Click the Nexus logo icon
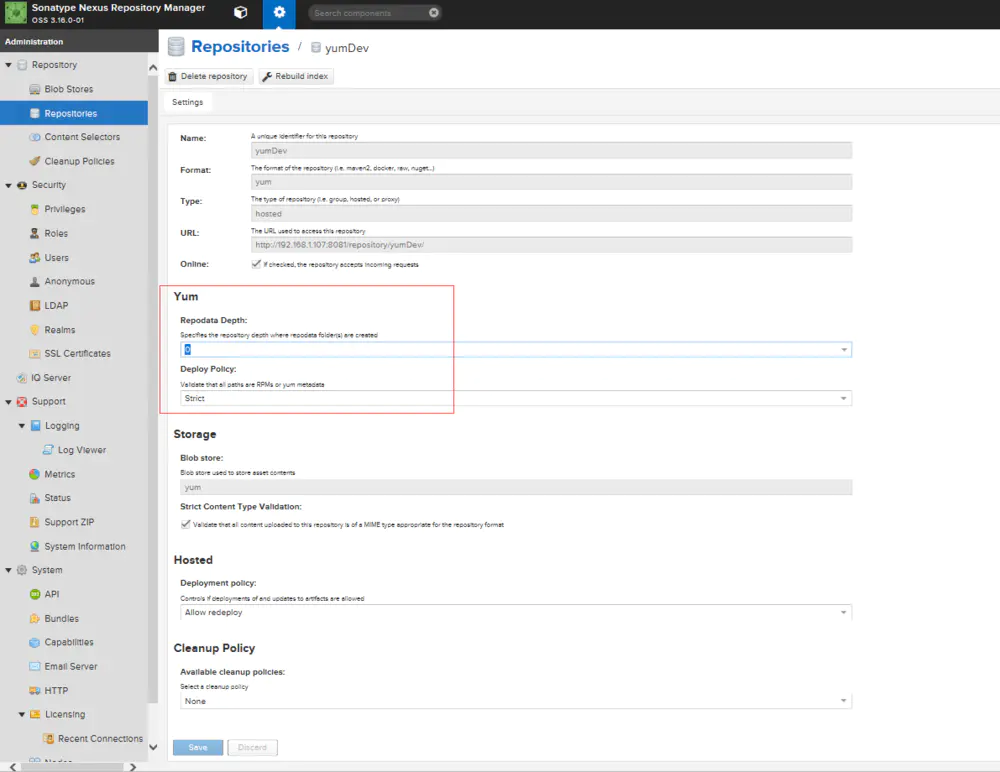Viewport: 1000px width, 772px height. (x=15, y=13)
